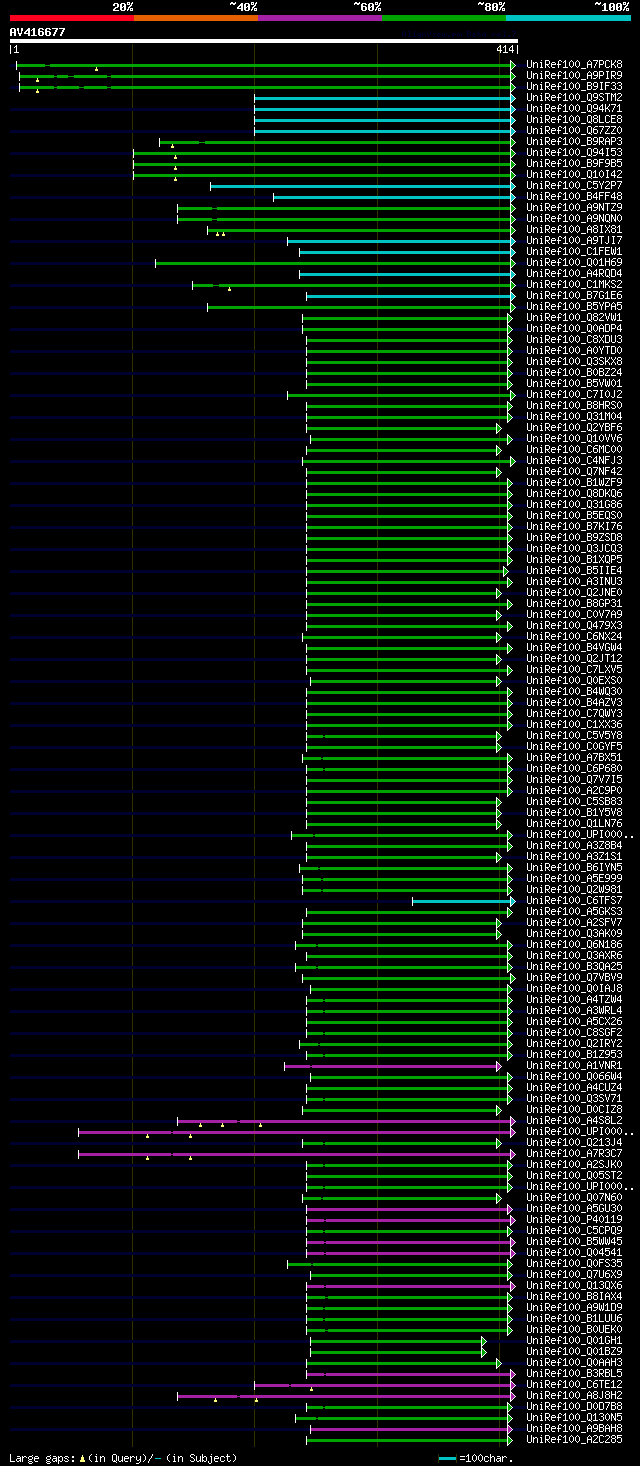Click label UniRef100_Q10I42
The width and height of the screenshot is (640, 1466).
[574, 174]
